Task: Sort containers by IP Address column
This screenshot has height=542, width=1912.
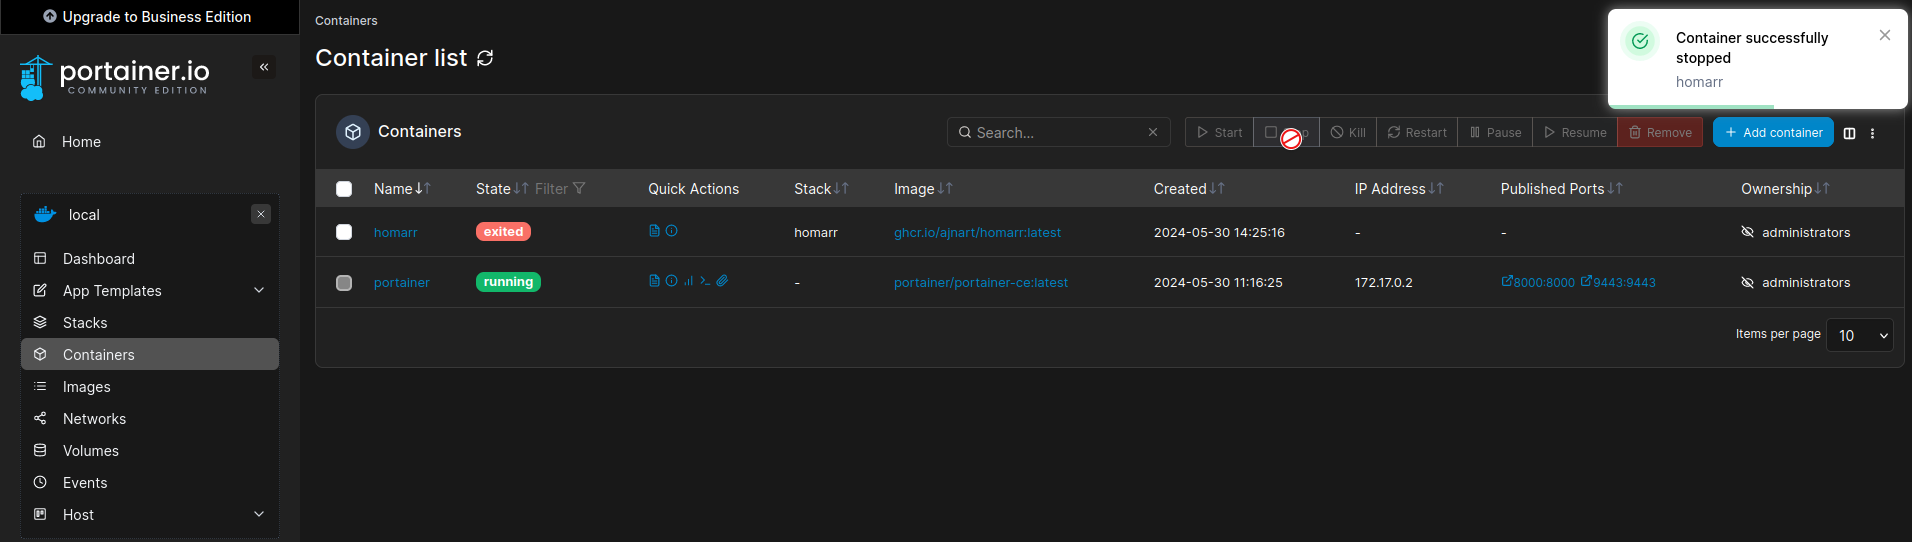Action: click(x=1399, y=189)
